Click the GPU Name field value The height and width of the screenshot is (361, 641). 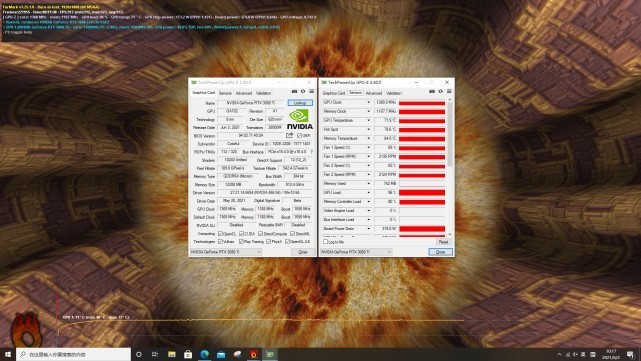click(x=251, y=103)
